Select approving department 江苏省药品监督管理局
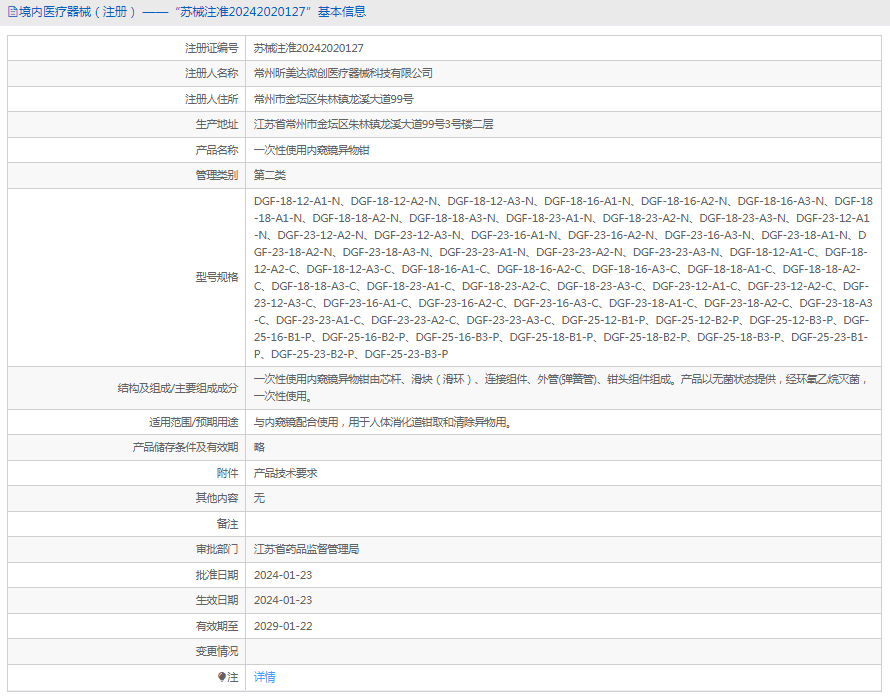The width and height of the screenshot is (890, 698). click(x=307, y=549)
